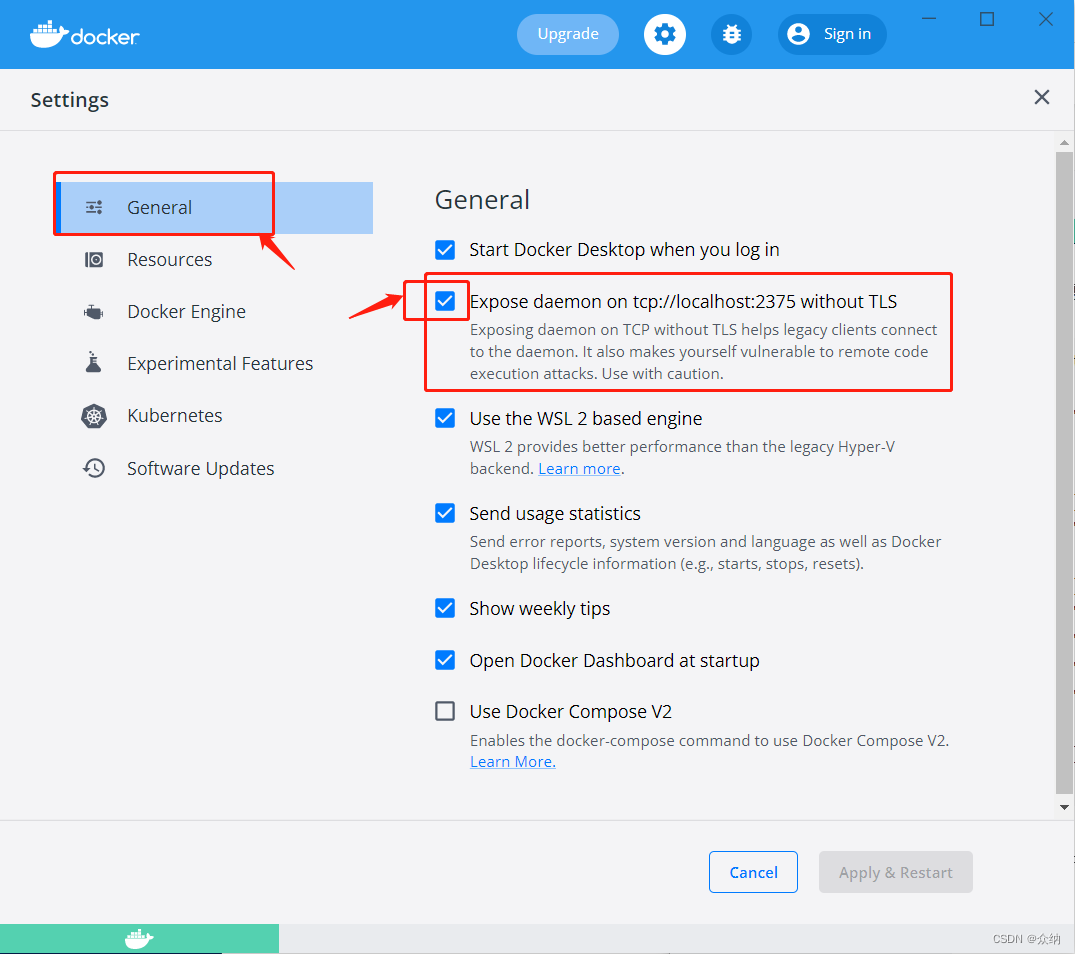The height and width of the screenshot is (954, 1075).
Task: Disable exposing daemon on tcp://localhost:2375
Action: pos(444,300)
